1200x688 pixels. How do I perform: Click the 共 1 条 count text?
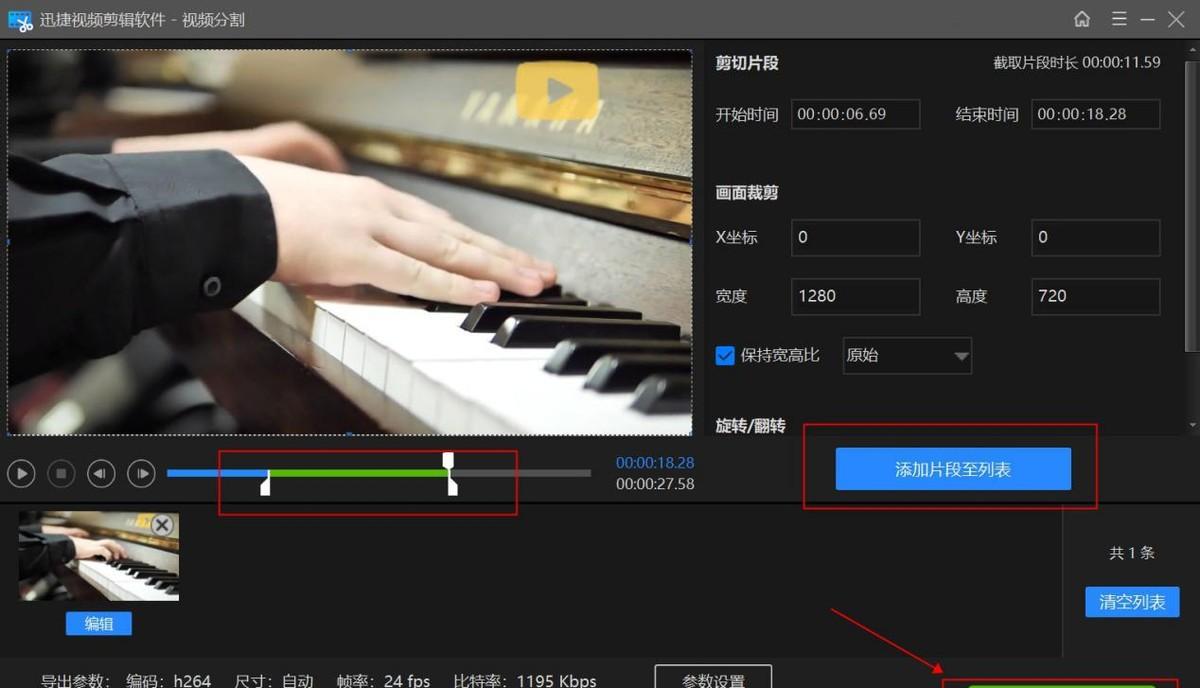[1132, 553]
